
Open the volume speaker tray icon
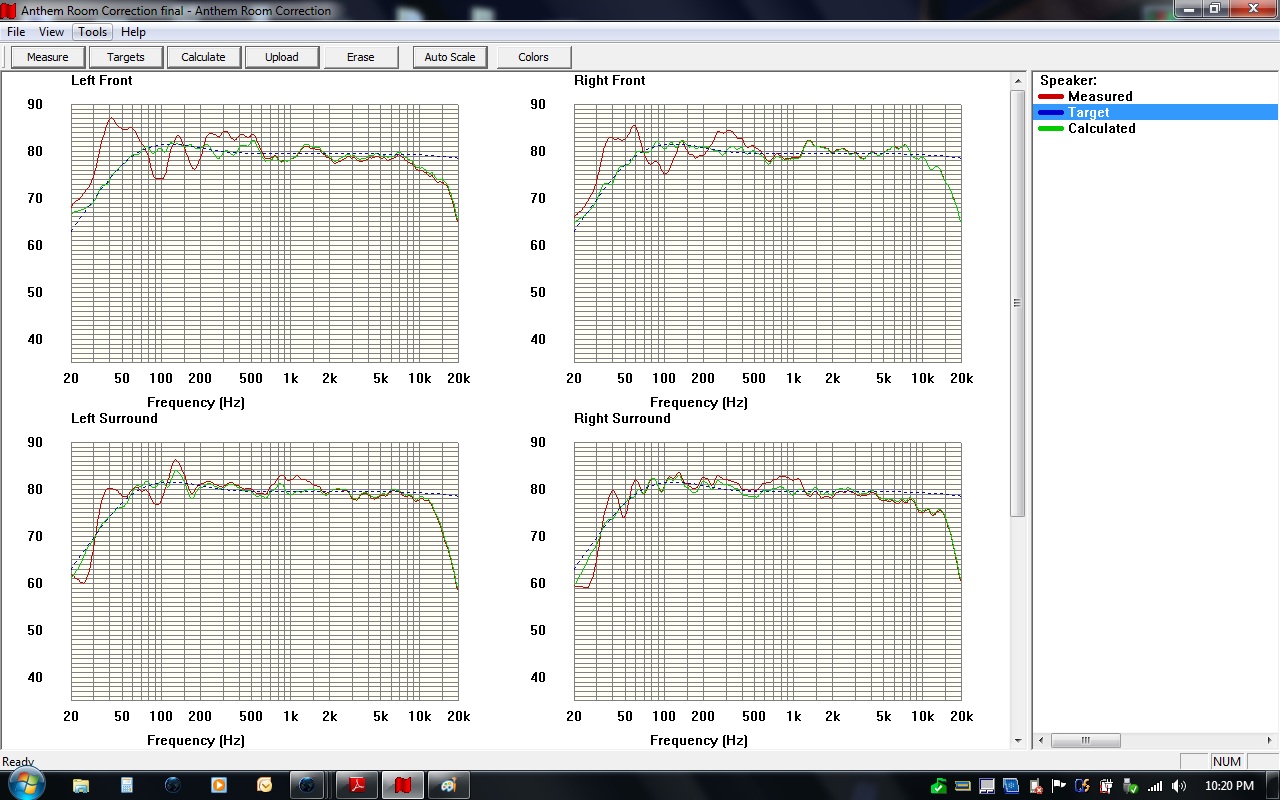pyautogui.click(x=1179, y=786)
